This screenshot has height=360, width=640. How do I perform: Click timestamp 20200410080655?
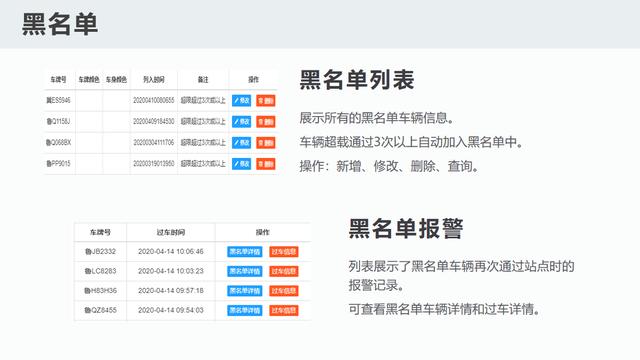[x=153, y=100]
